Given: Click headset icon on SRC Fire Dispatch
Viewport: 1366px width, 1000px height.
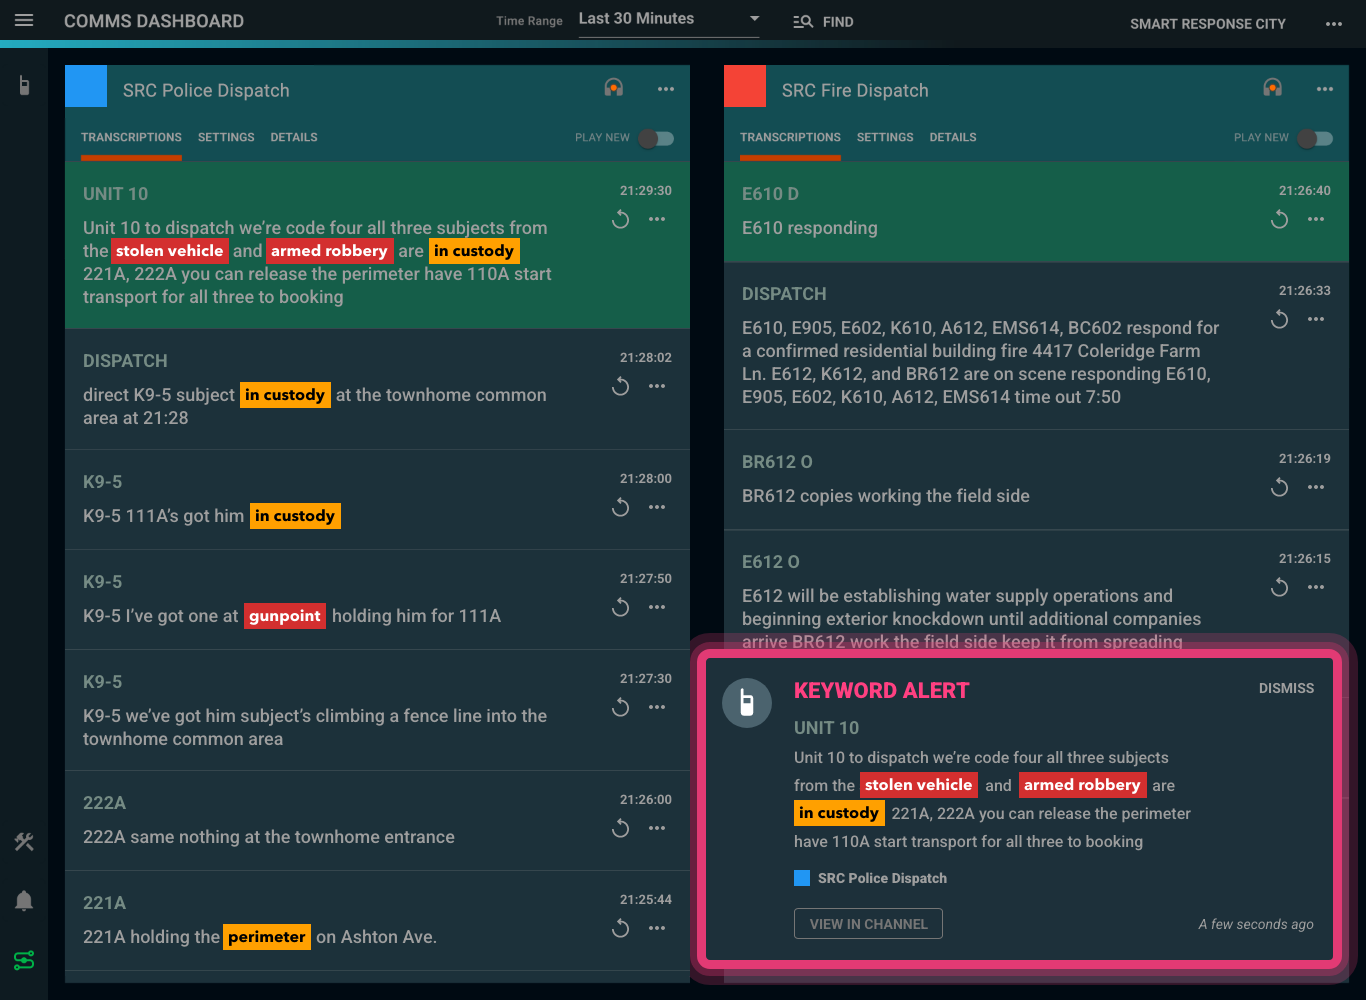Looking at the screenshot, I should (x=1273, y=88).
